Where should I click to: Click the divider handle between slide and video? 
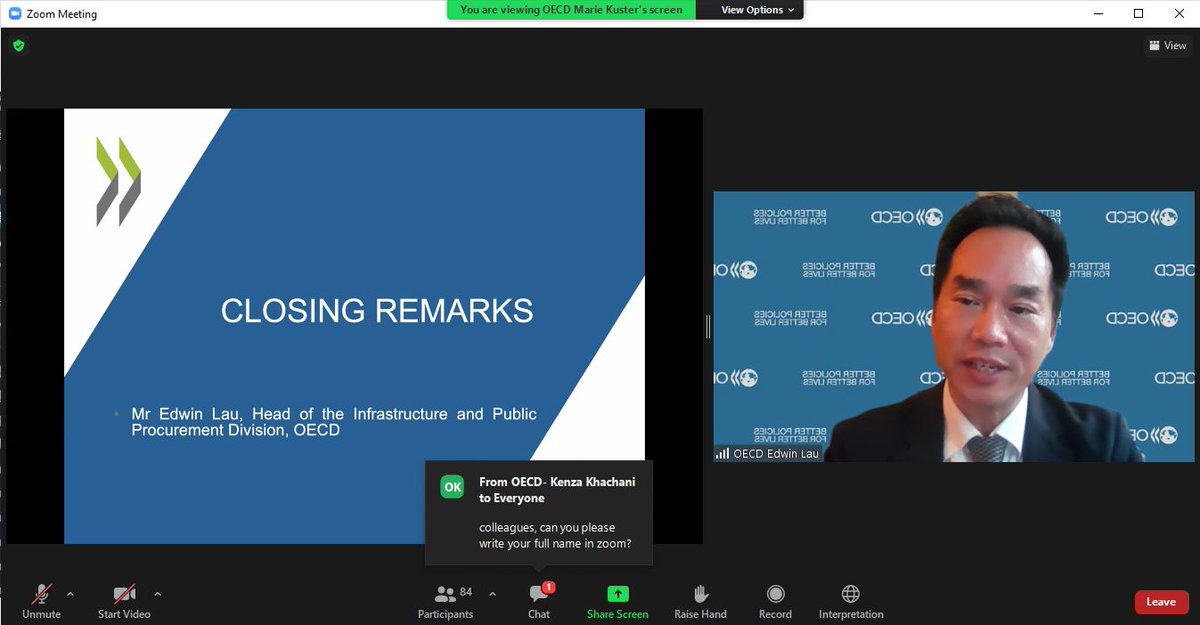click(708, 327)
